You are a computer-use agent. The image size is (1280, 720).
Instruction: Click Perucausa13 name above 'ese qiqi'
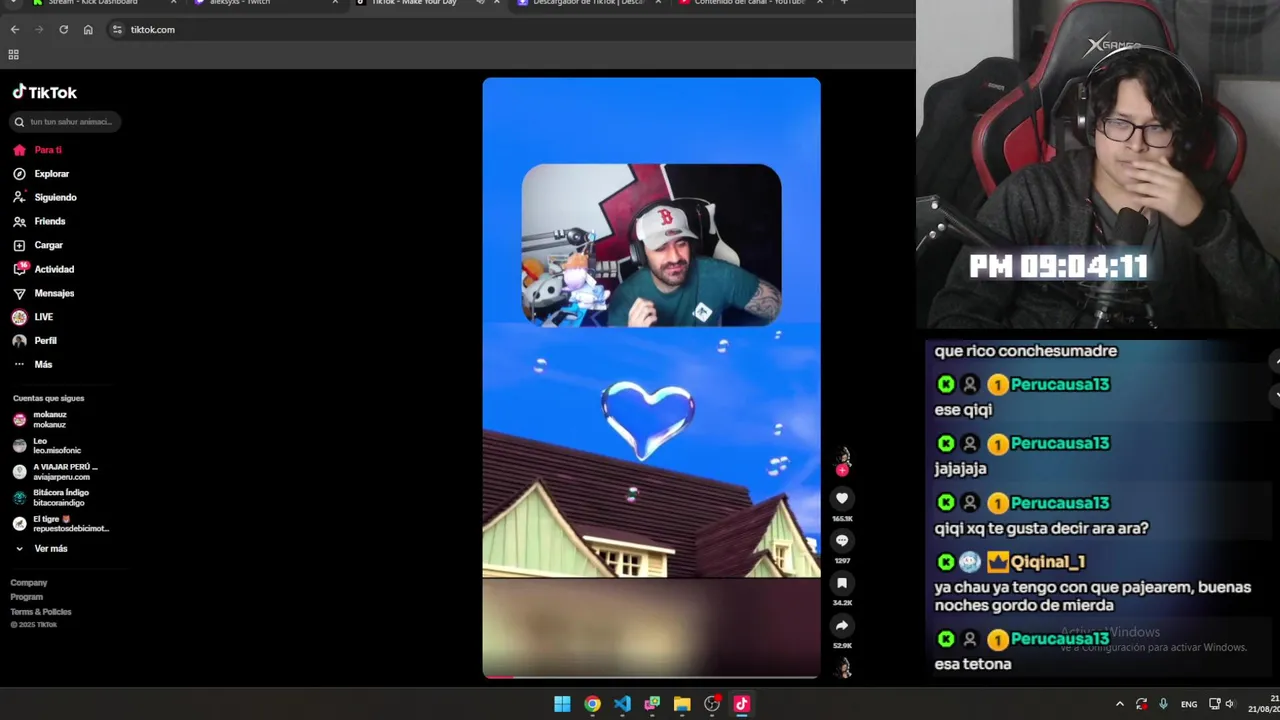(1060, 385)
